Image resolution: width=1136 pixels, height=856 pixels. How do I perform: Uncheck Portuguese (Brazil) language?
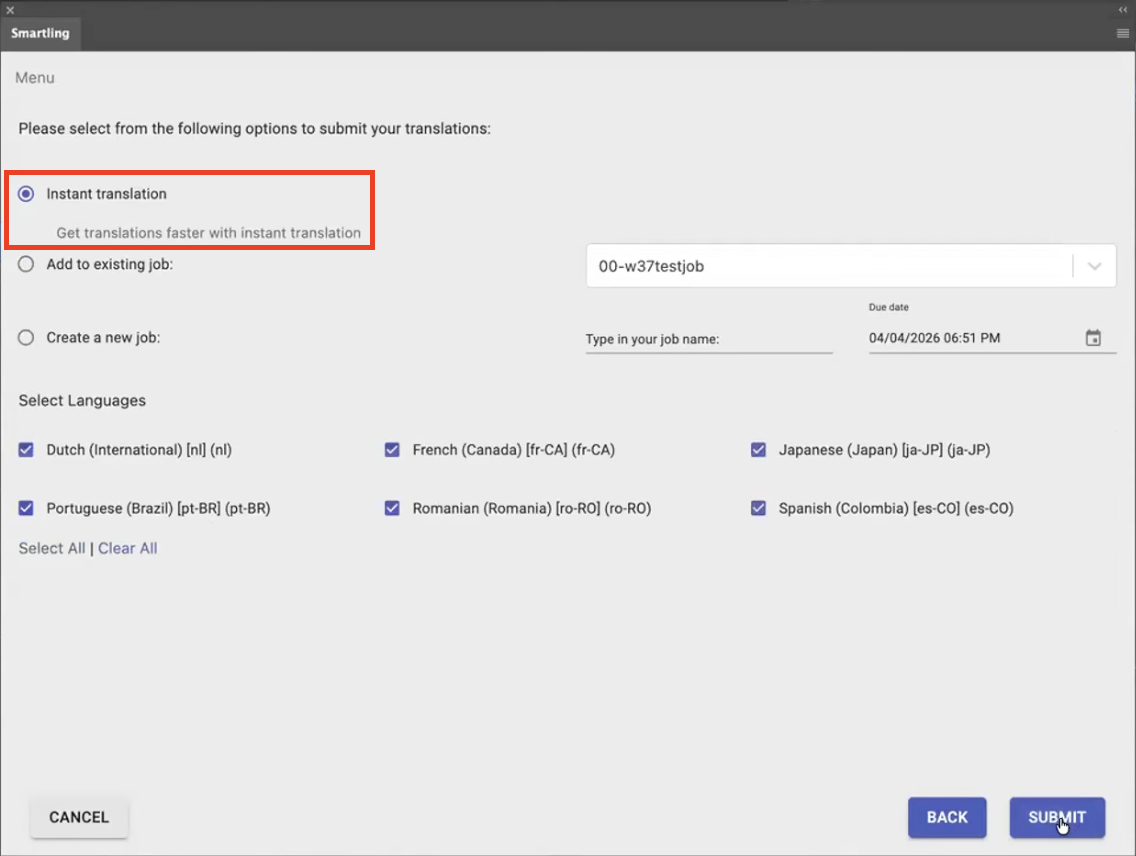click(25, 508)
